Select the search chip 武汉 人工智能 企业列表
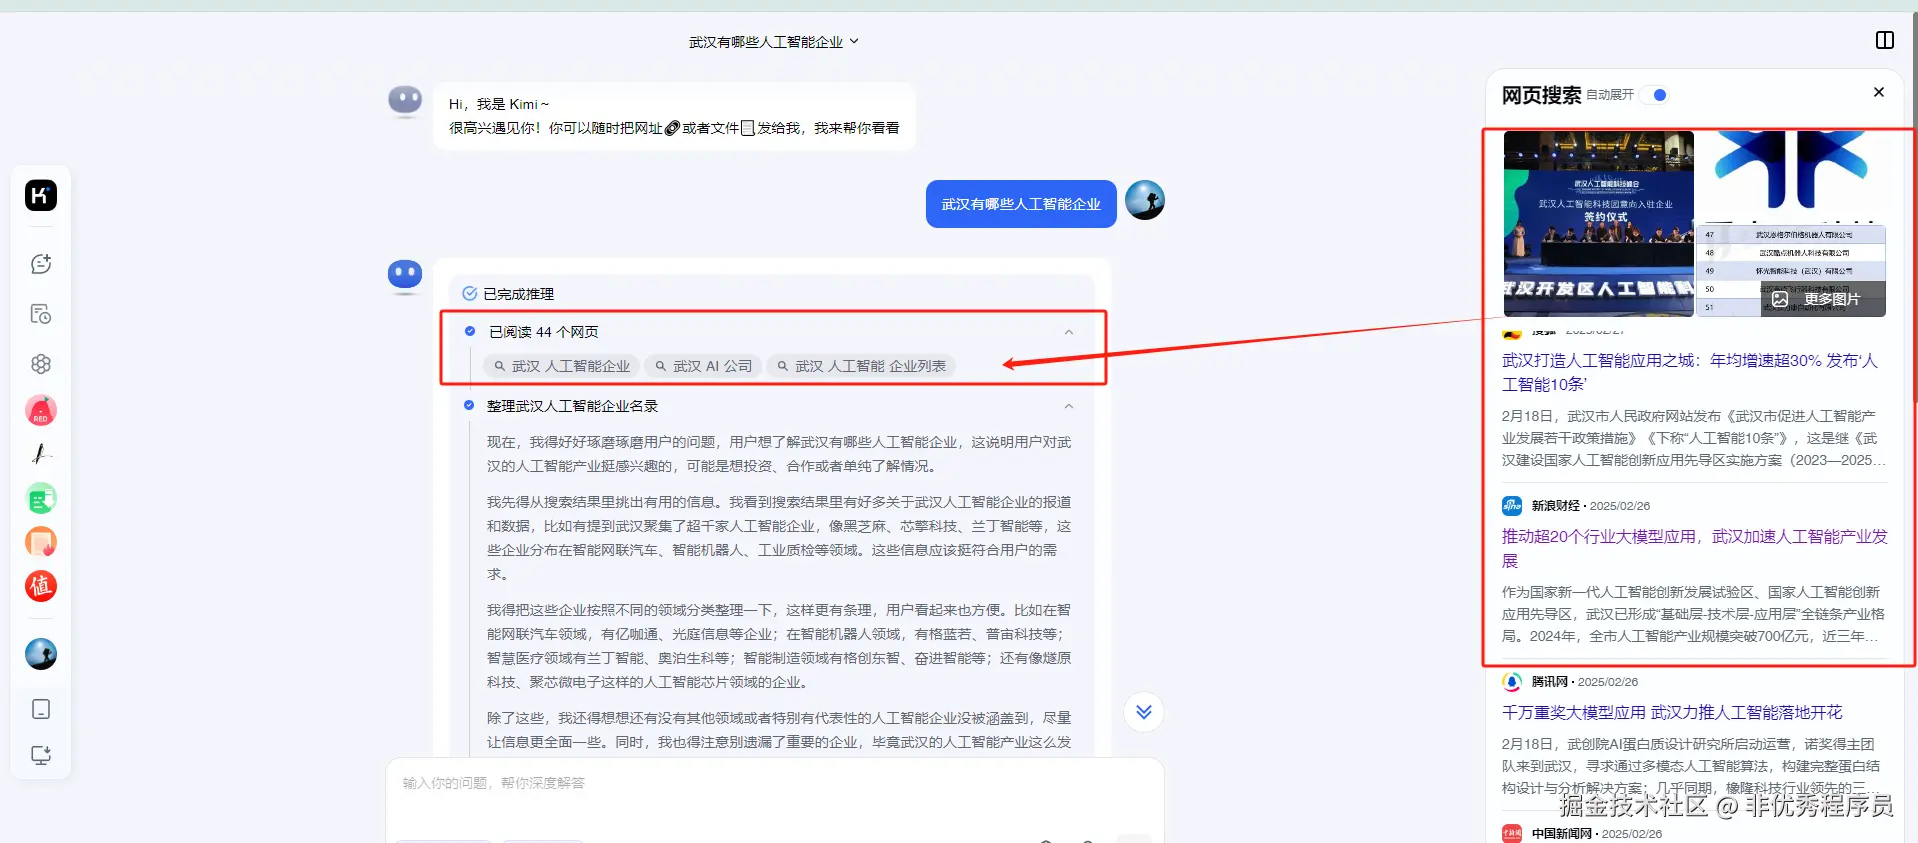1918x843 pixels. tap(861, 366)
